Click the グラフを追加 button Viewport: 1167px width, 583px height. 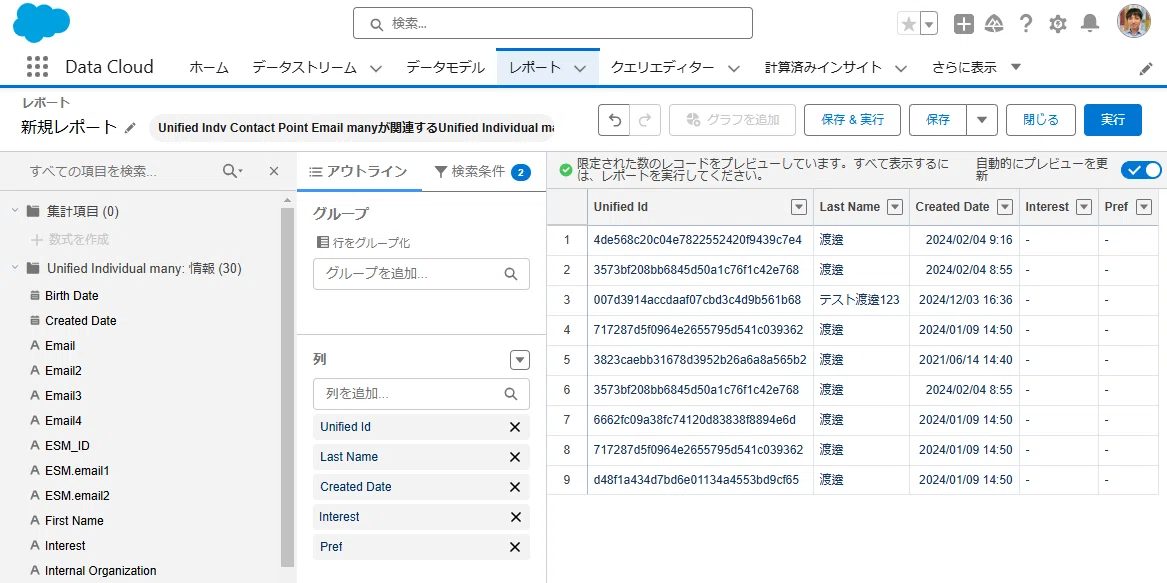pos(732,120)
